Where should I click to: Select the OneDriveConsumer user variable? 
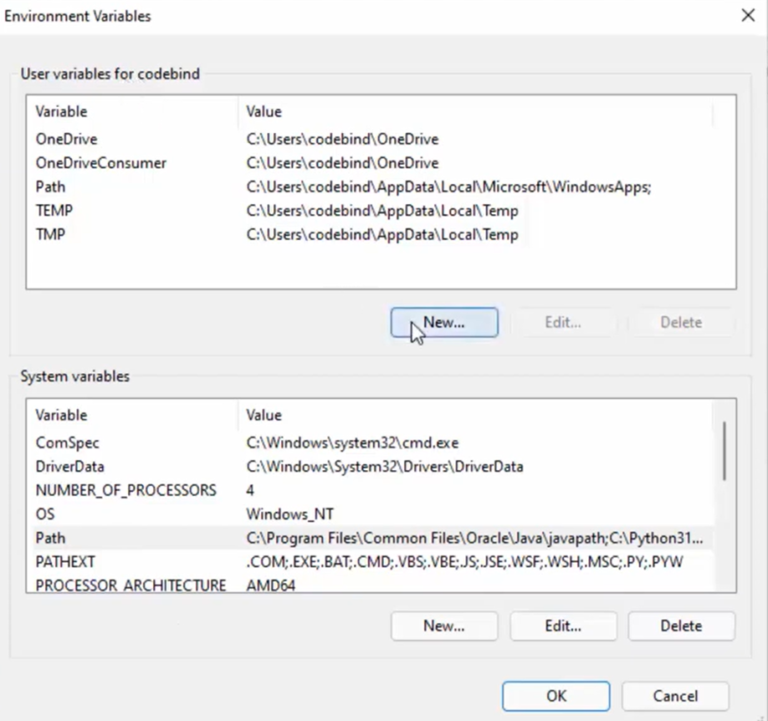click(x=101, y=163)
